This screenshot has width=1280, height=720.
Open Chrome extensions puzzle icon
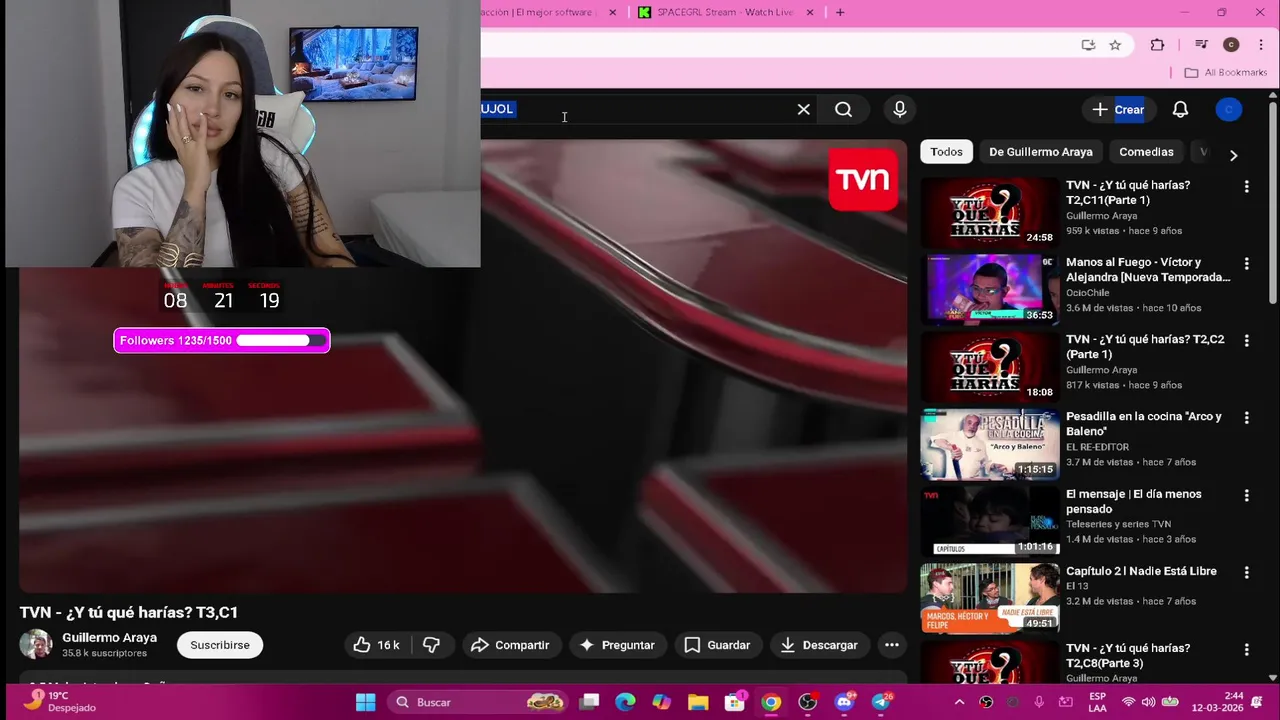coord(1157,45)
